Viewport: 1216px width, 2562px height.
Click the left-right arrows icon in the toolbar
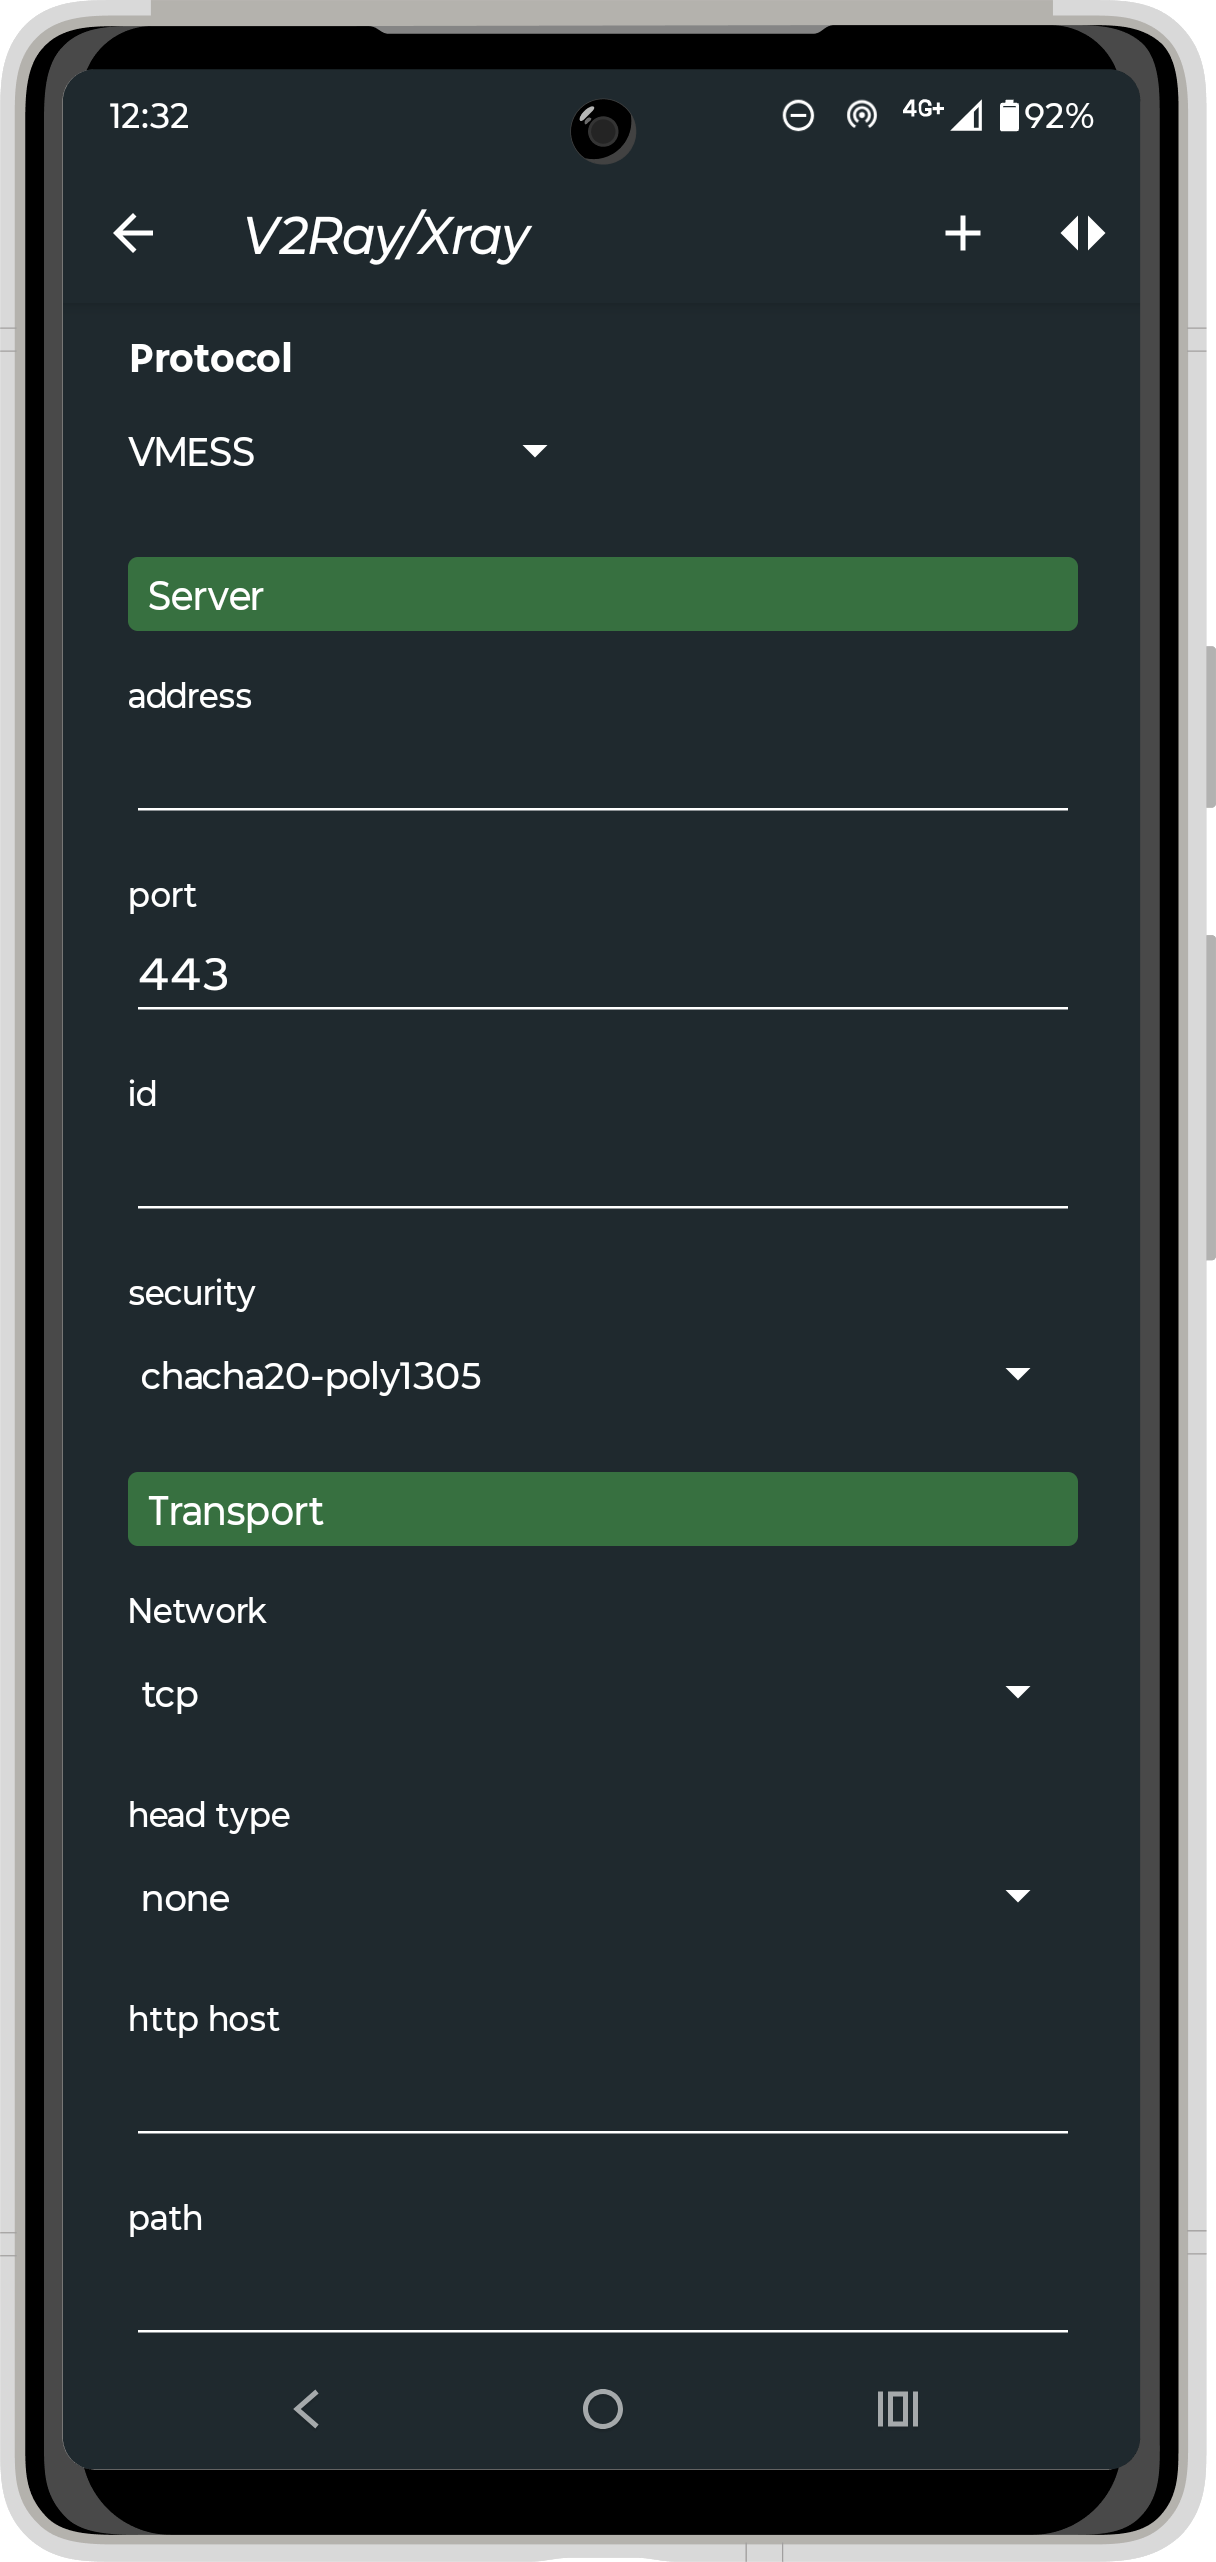click(1084, 233)
